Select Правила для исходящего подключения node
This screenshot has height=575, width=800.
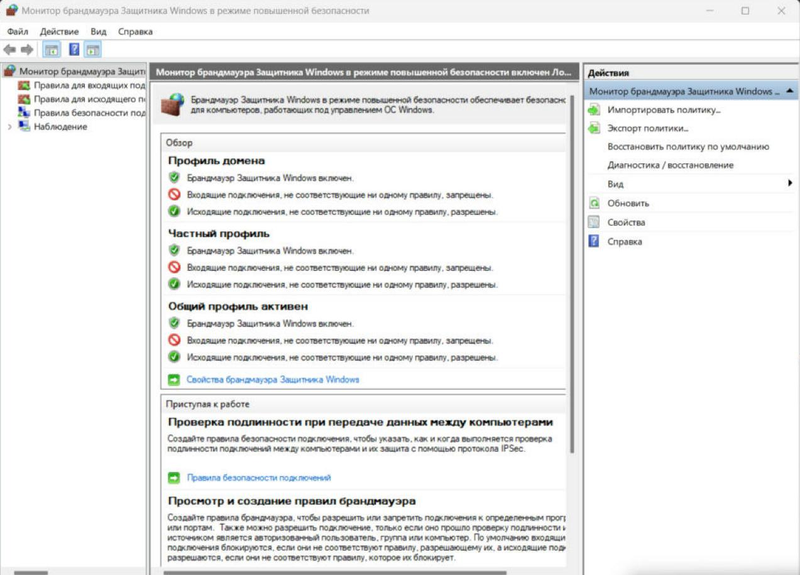point(89,99)
